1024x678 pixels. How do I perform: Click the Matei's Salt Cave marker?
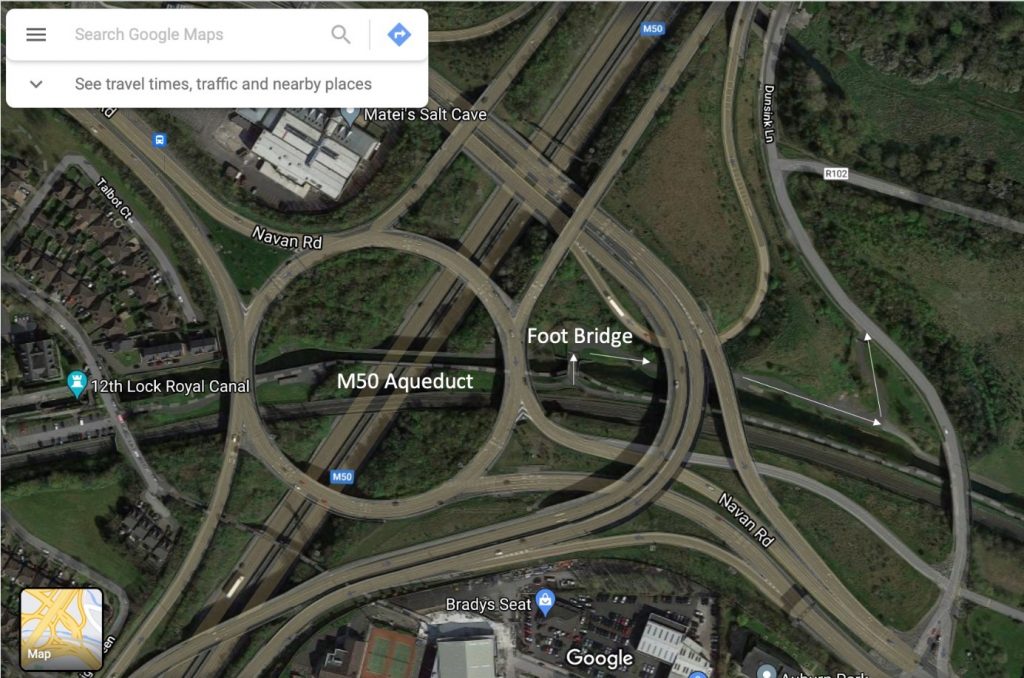pyautogui.click(x=350, y=115)
